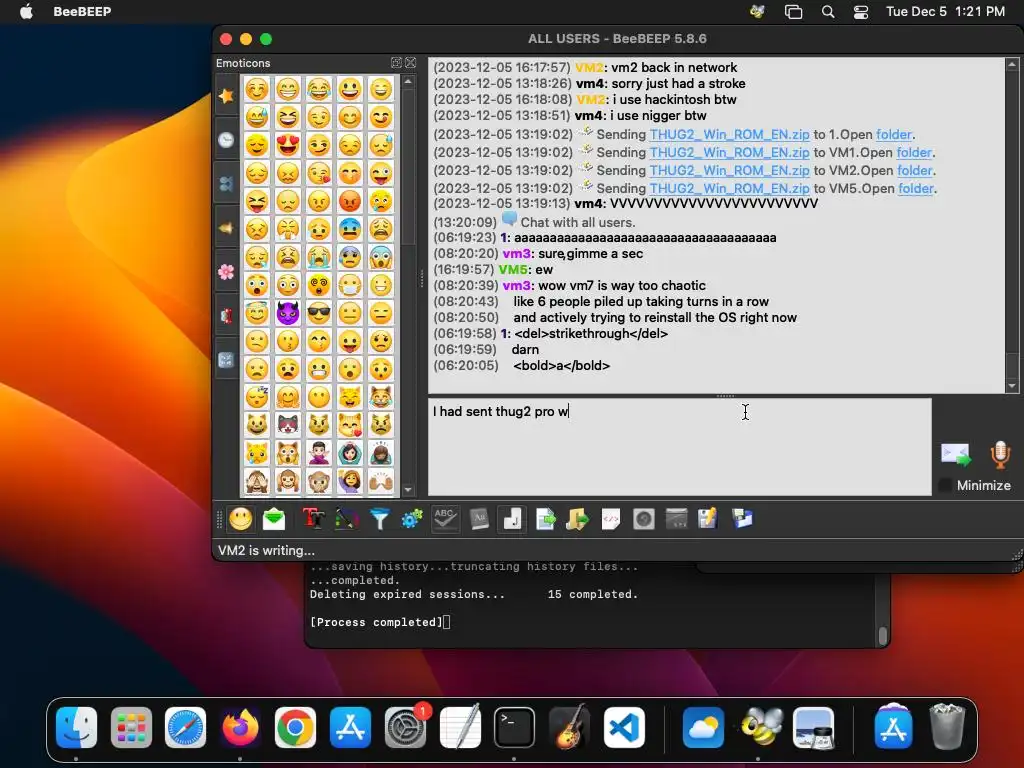
Task: Open folder link for file sent to VM5
Action: 916,189
